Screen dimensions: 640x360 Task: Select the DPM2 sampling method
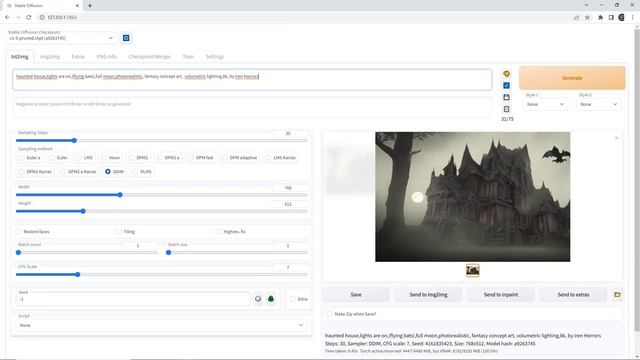[x=138, y=158]
